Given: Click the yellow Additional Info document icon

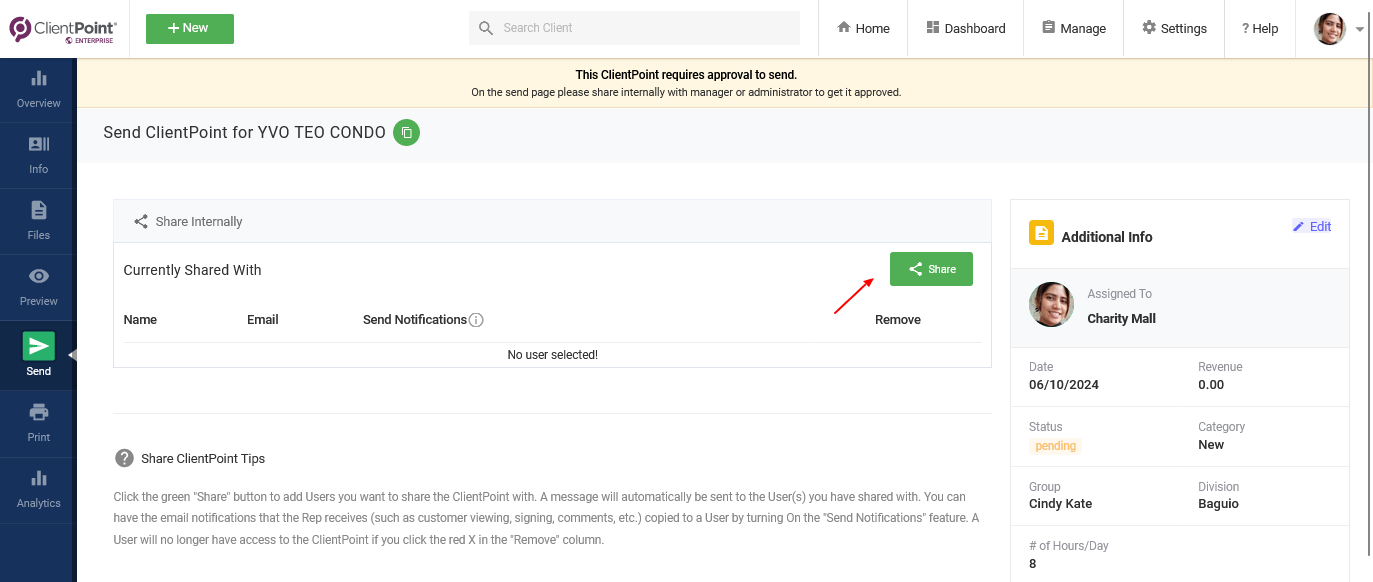Looking at the screenshot, I should point(1041,233).
